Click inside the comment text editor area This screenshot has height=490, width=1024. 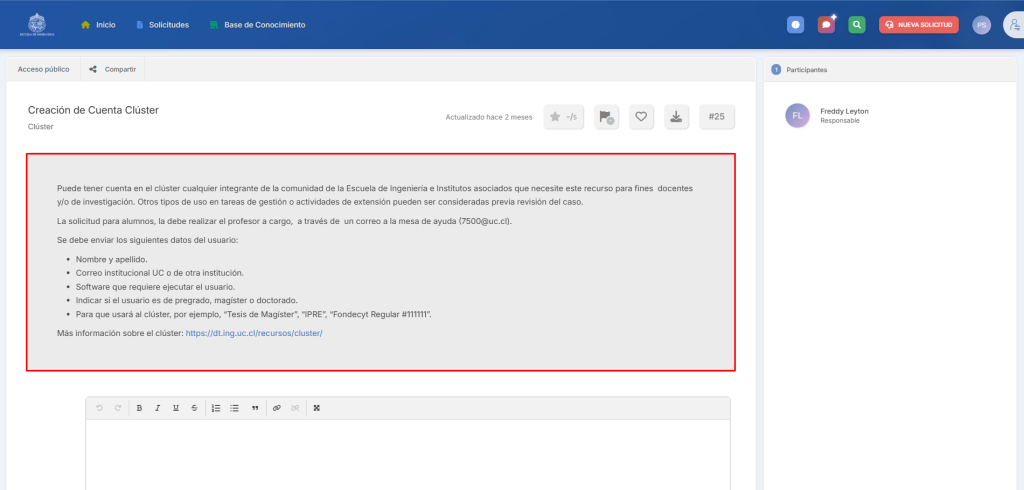[x=408, y=455]
